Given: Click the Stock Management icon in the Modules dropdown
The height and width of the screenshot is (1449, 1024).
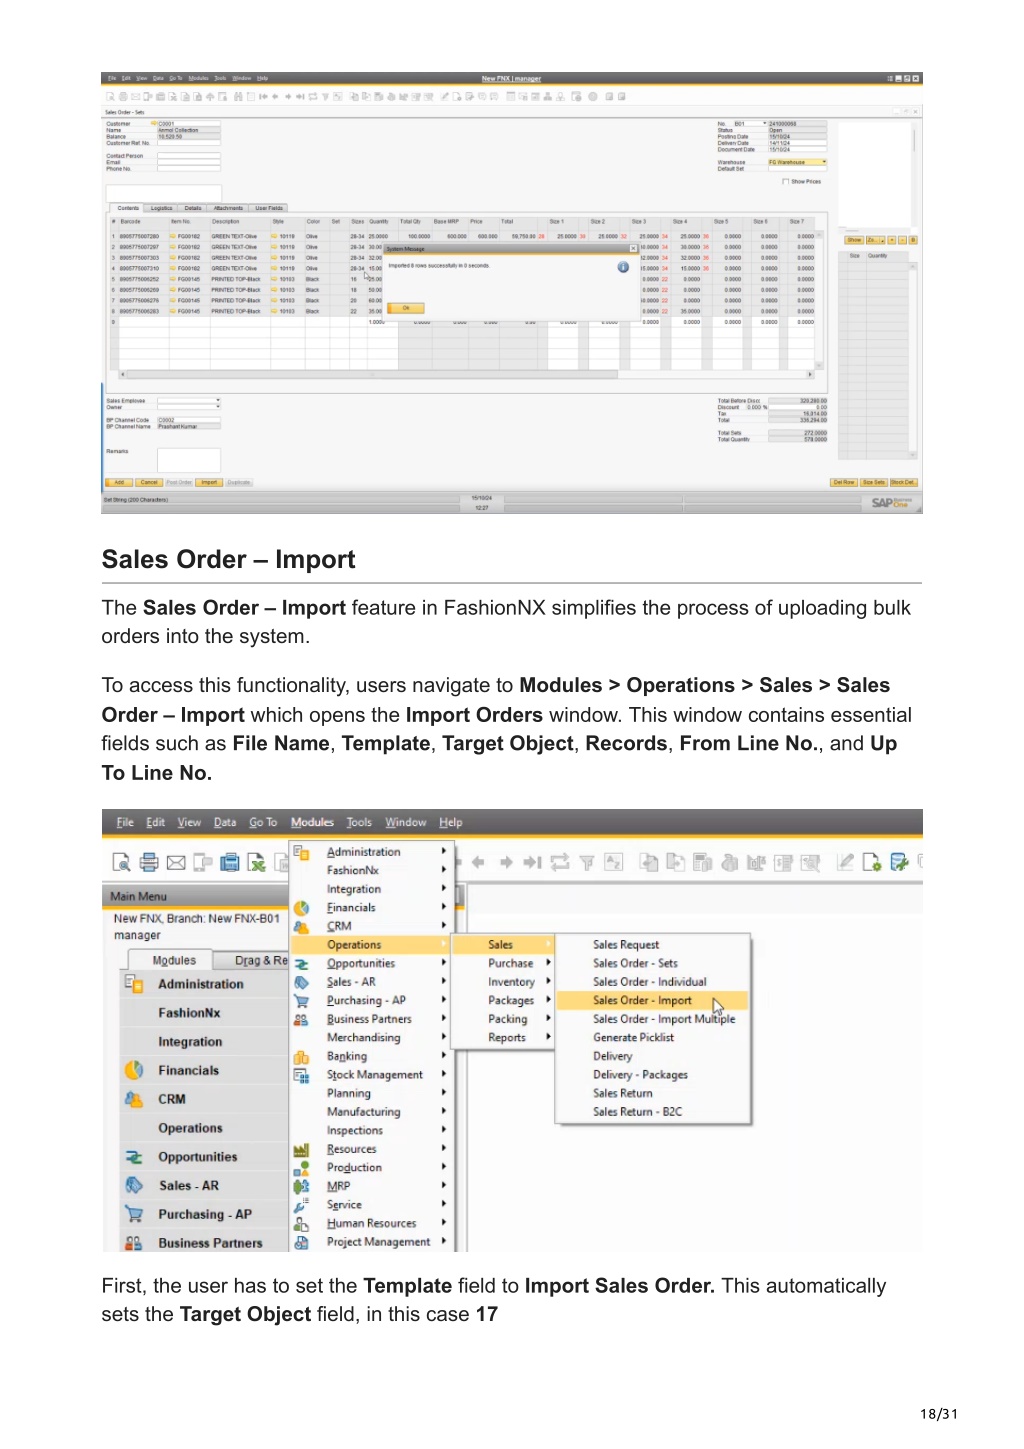Looking at the screenshot, I should click(x=301, y=1075).
